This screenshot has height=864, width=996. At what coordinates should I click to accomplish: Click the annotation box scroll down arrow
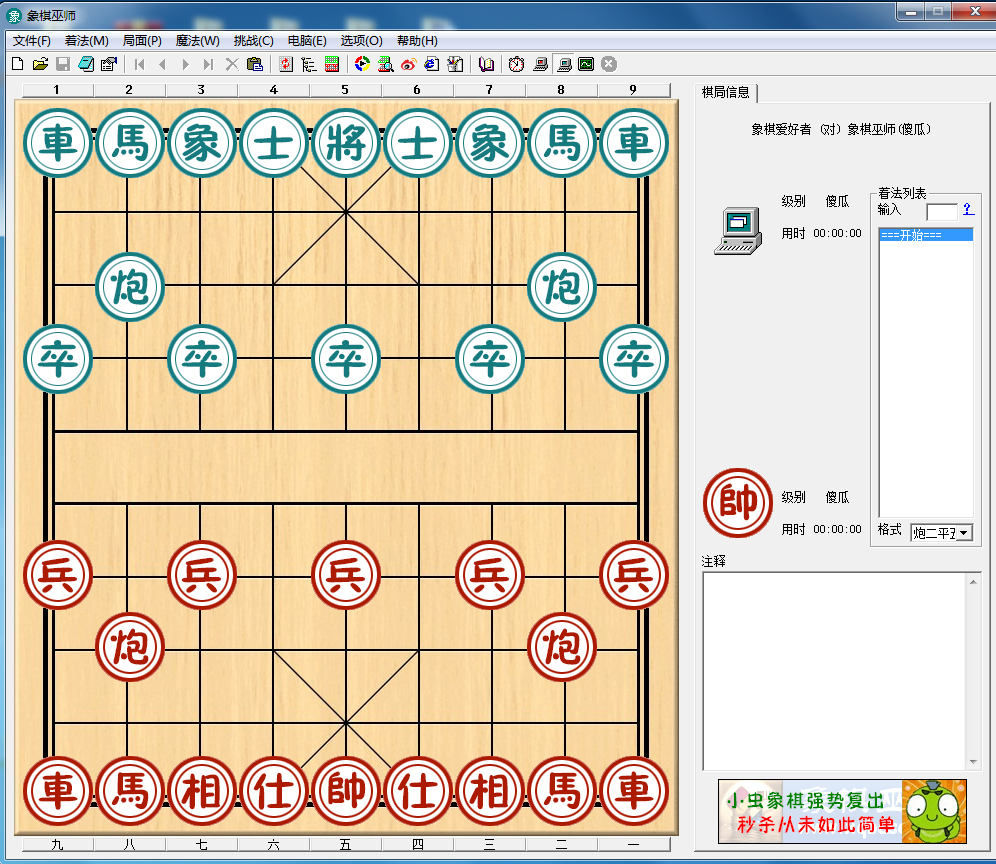(x=973, y=761)
